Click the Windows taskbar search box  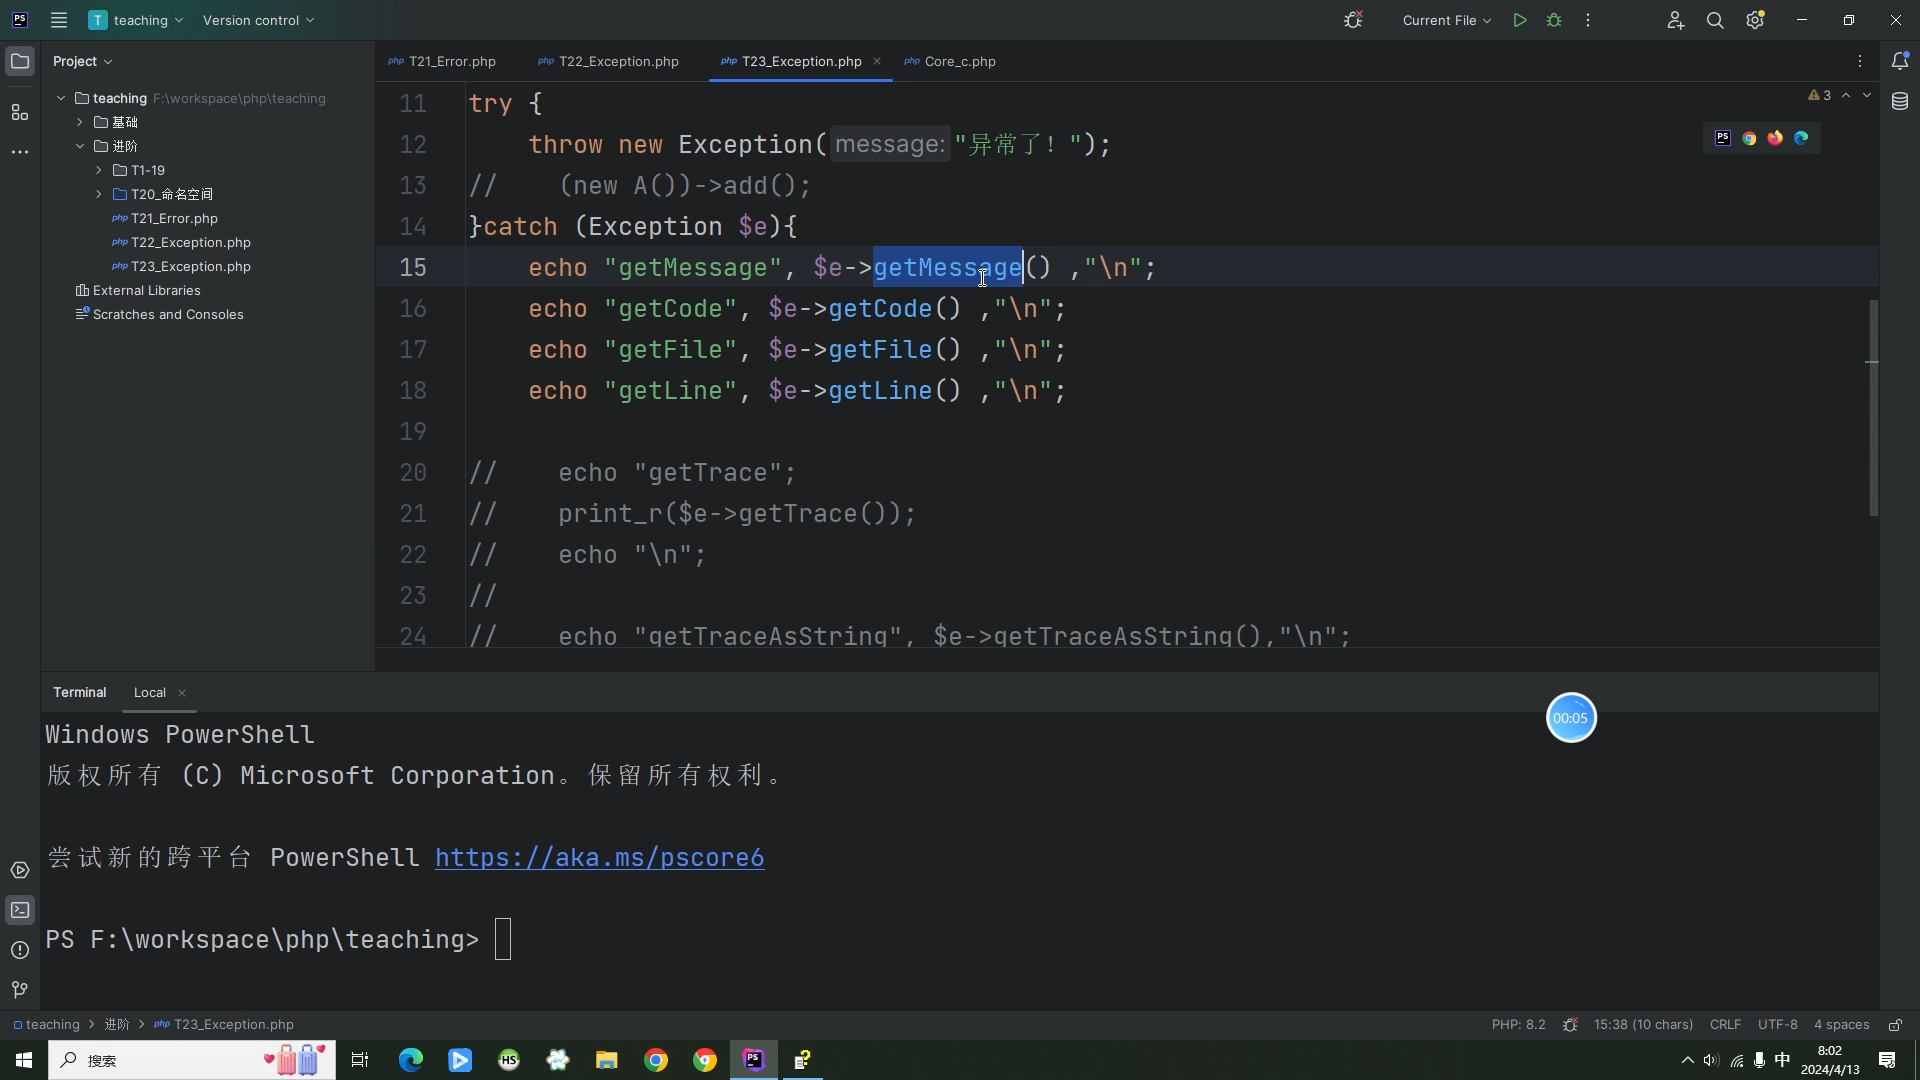tap(192, 1060)
